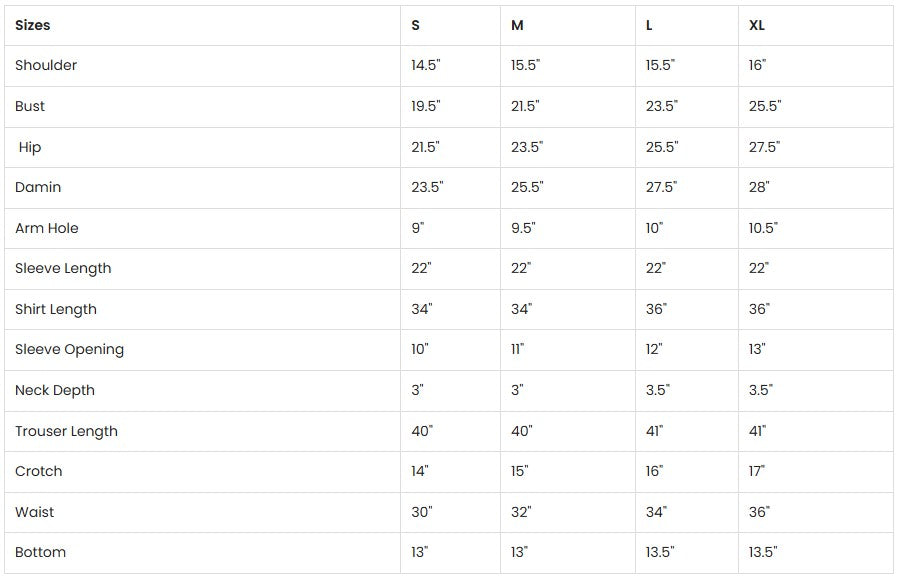The image size is (897, 578).
Task: Select the Damin row label
Action: pos(38,187)
